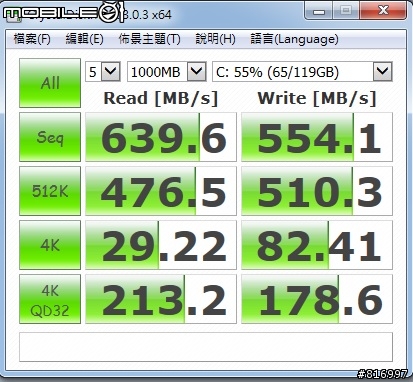Click the 4K QD32 write result 178.6
The height and width of the screenshot is (382, 413).
pos(317,299)
